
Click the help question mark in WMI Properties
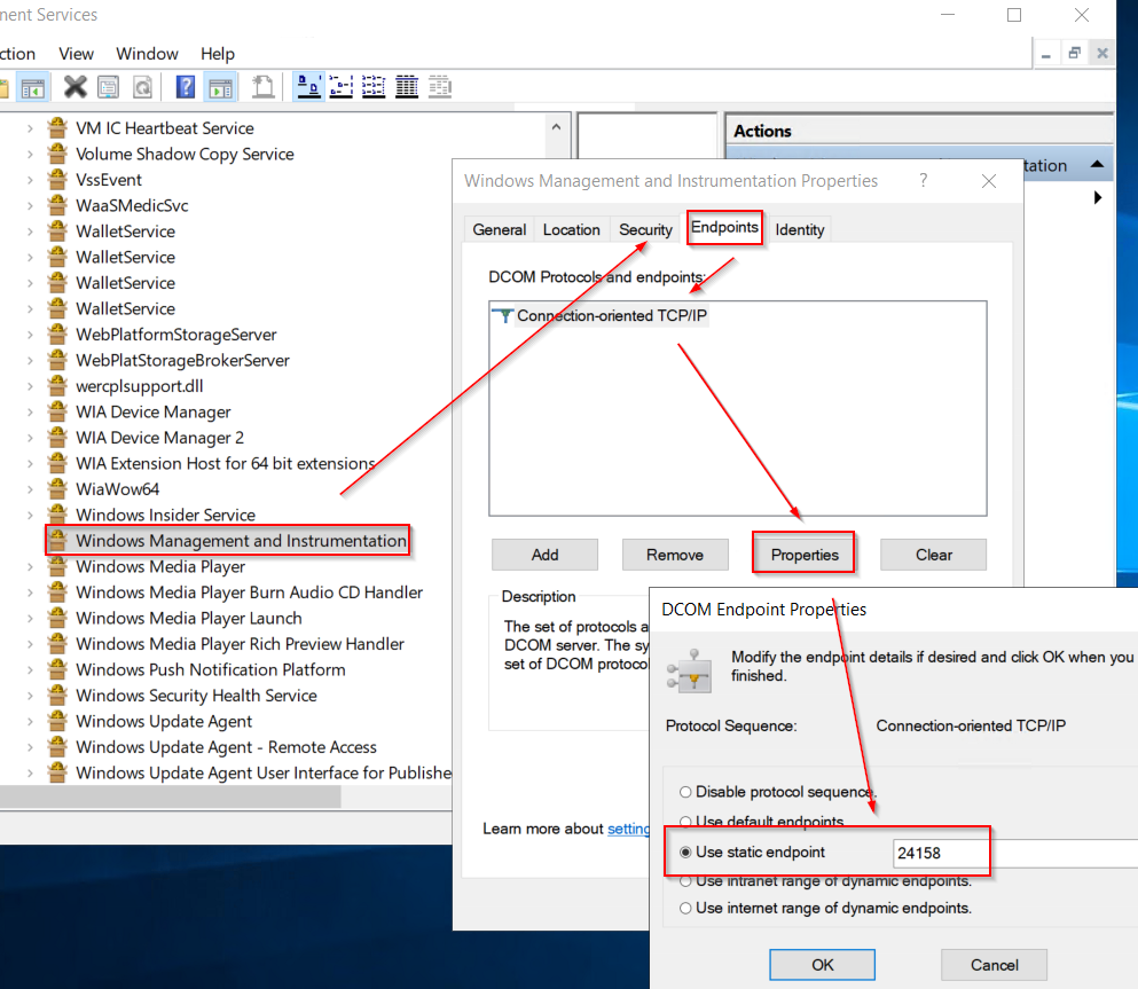pos(923,180)
